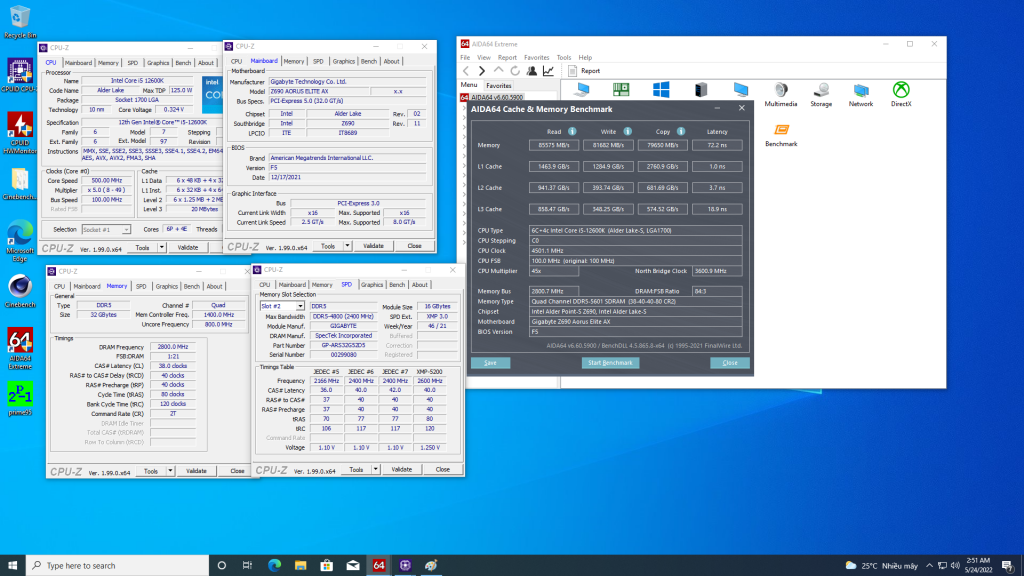
Task: Select AIDA64 v6.60.5900 tree root item
Action: pos(497,97)
